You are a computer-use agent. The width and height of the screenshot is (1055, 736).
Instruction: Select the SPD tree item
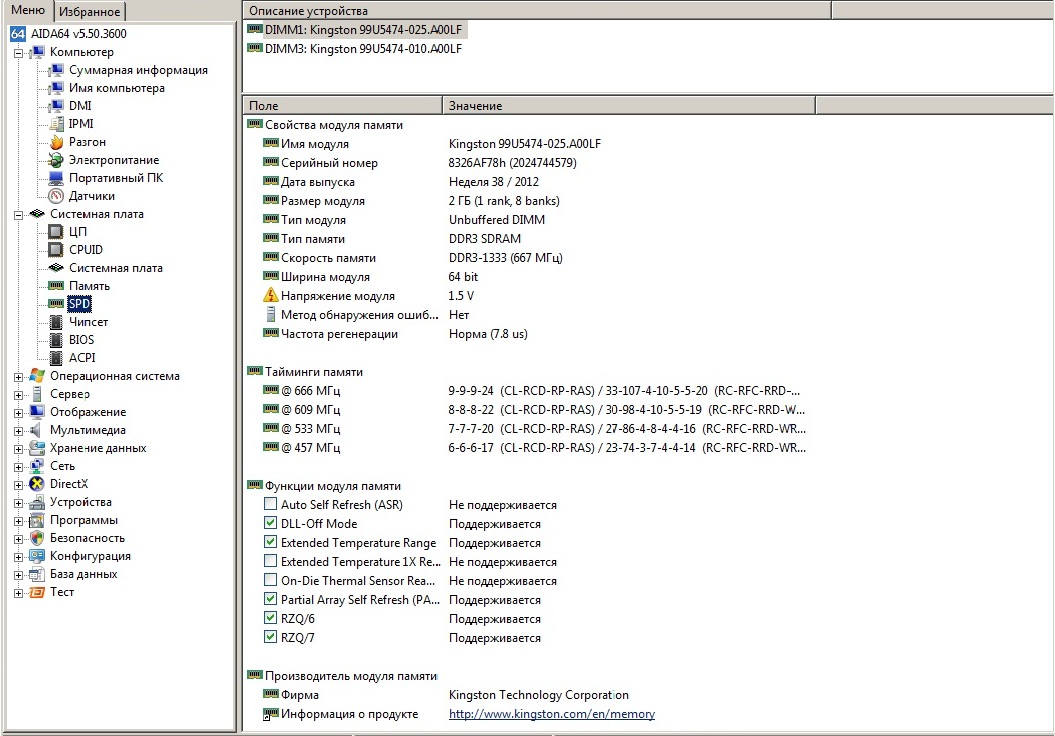coord(79,303)
